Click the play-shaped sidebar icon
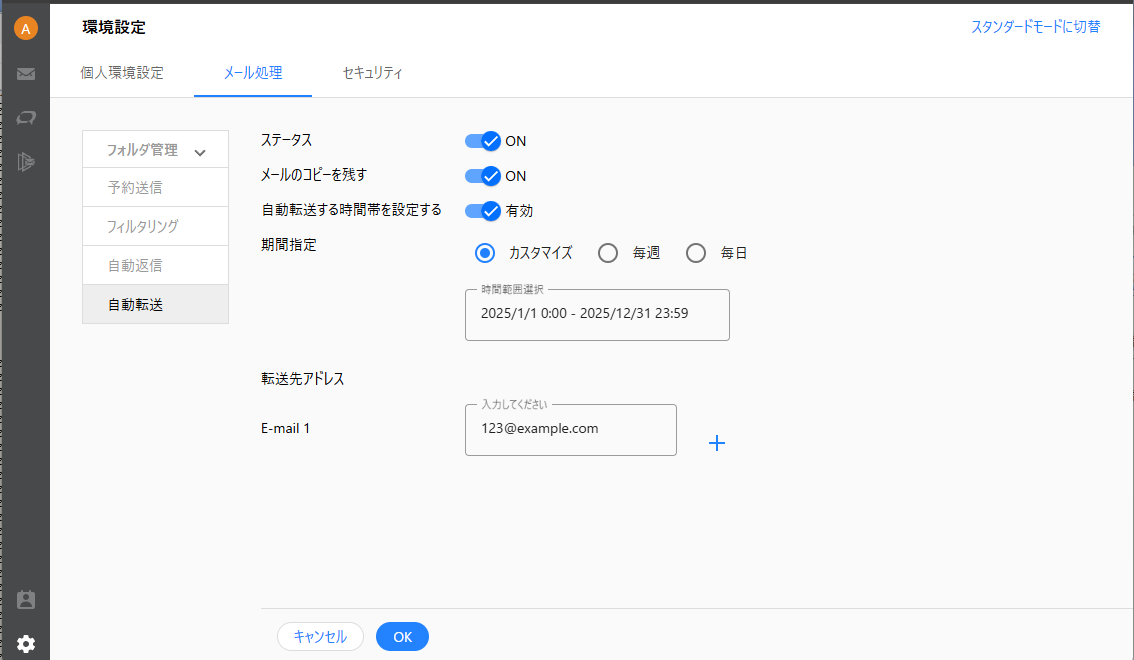The height and width of the screenshot is (660, 1134). point(26,162)
